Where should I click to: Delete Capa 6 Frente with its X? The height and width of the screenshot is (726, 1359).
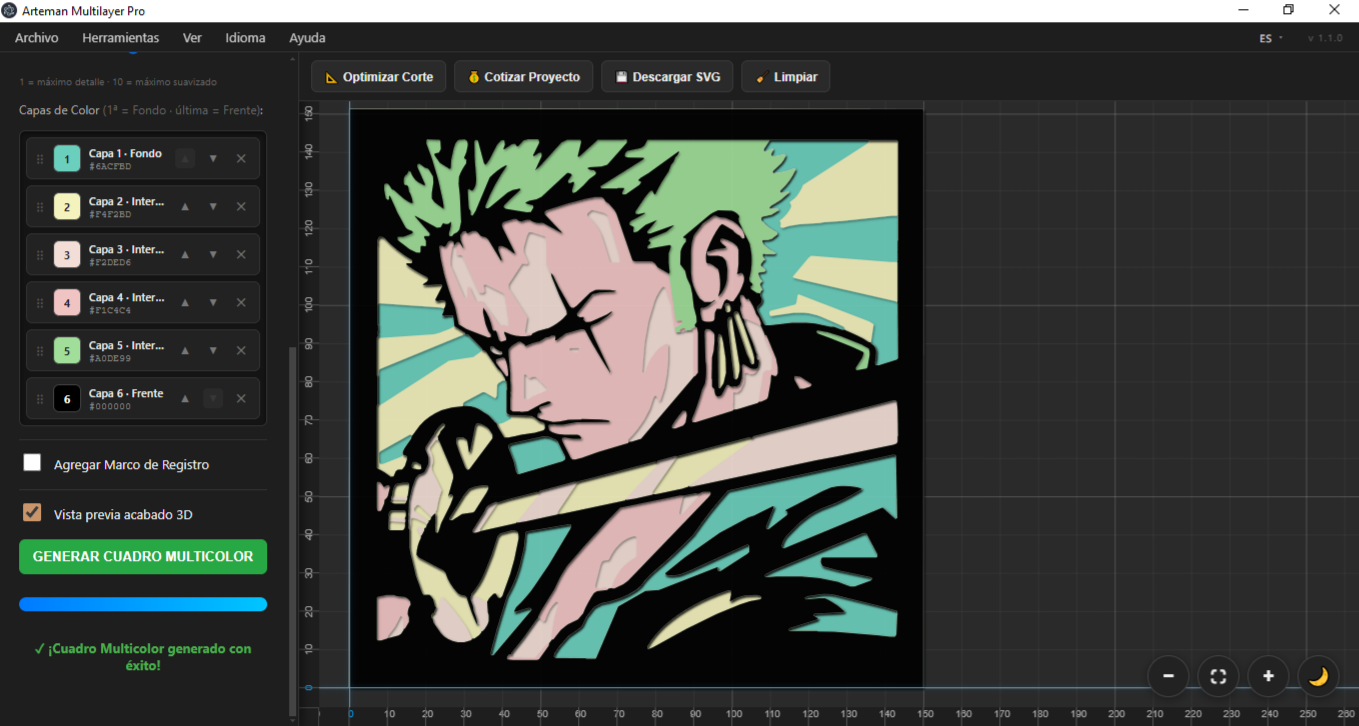tap(241, 398)
